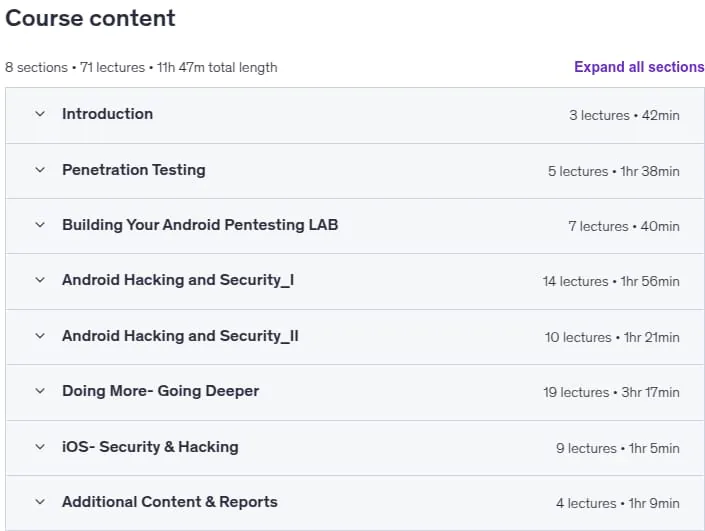Click chevron beside Building Your Android Pentesting LAB
The image size is (705, 531).
(40, 225)
